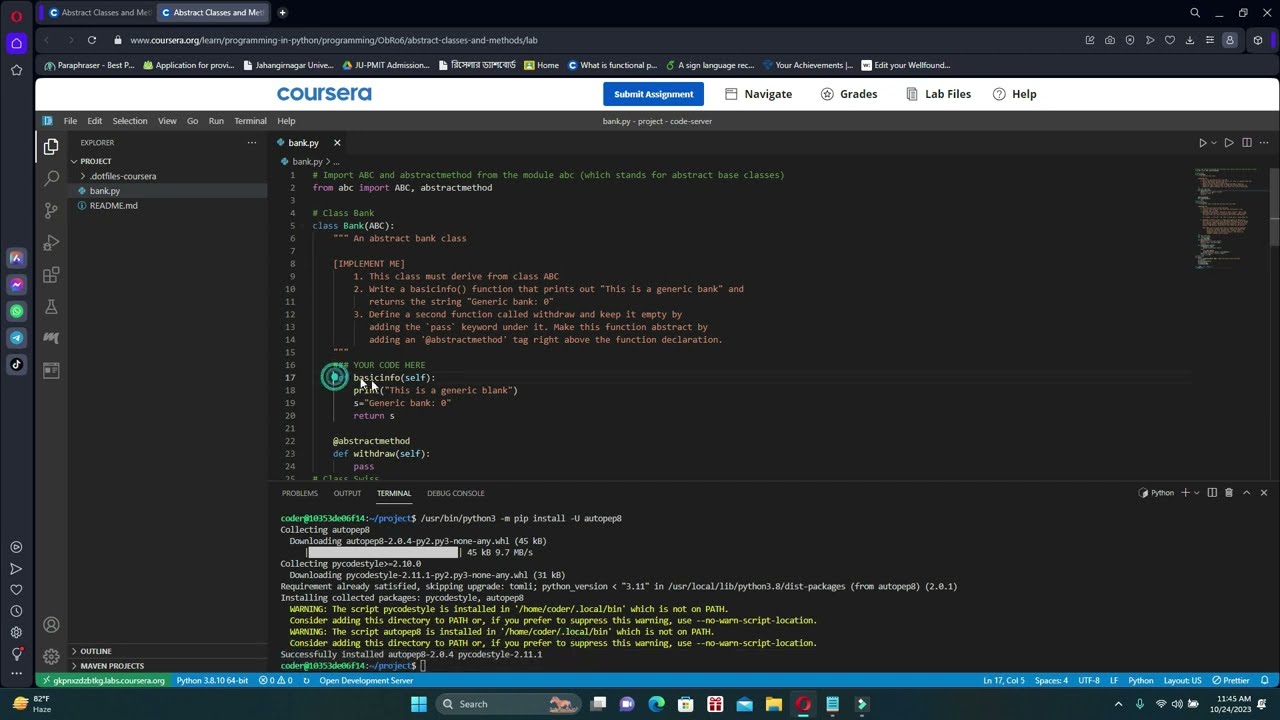Switch to the PROBLEMS panel tab
Screen dimensions: 1280x720
click(x=299, y=493)
